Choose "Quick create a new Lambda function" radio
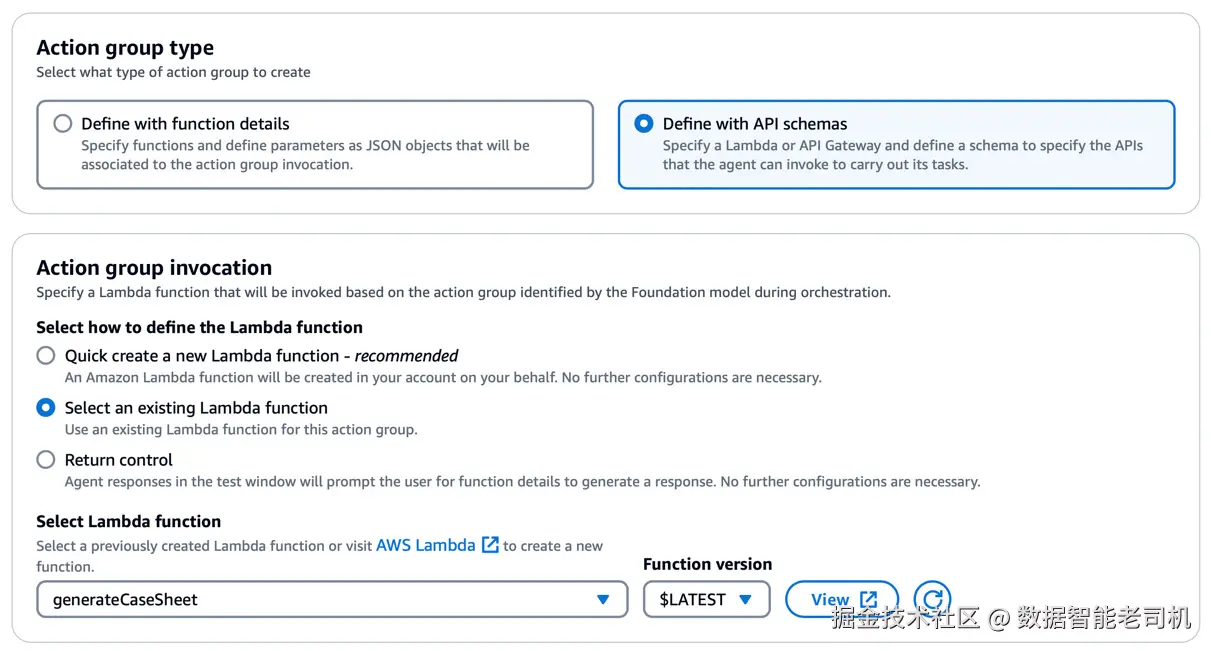This screenshot has height=651, width=1211. coord(46,356)
